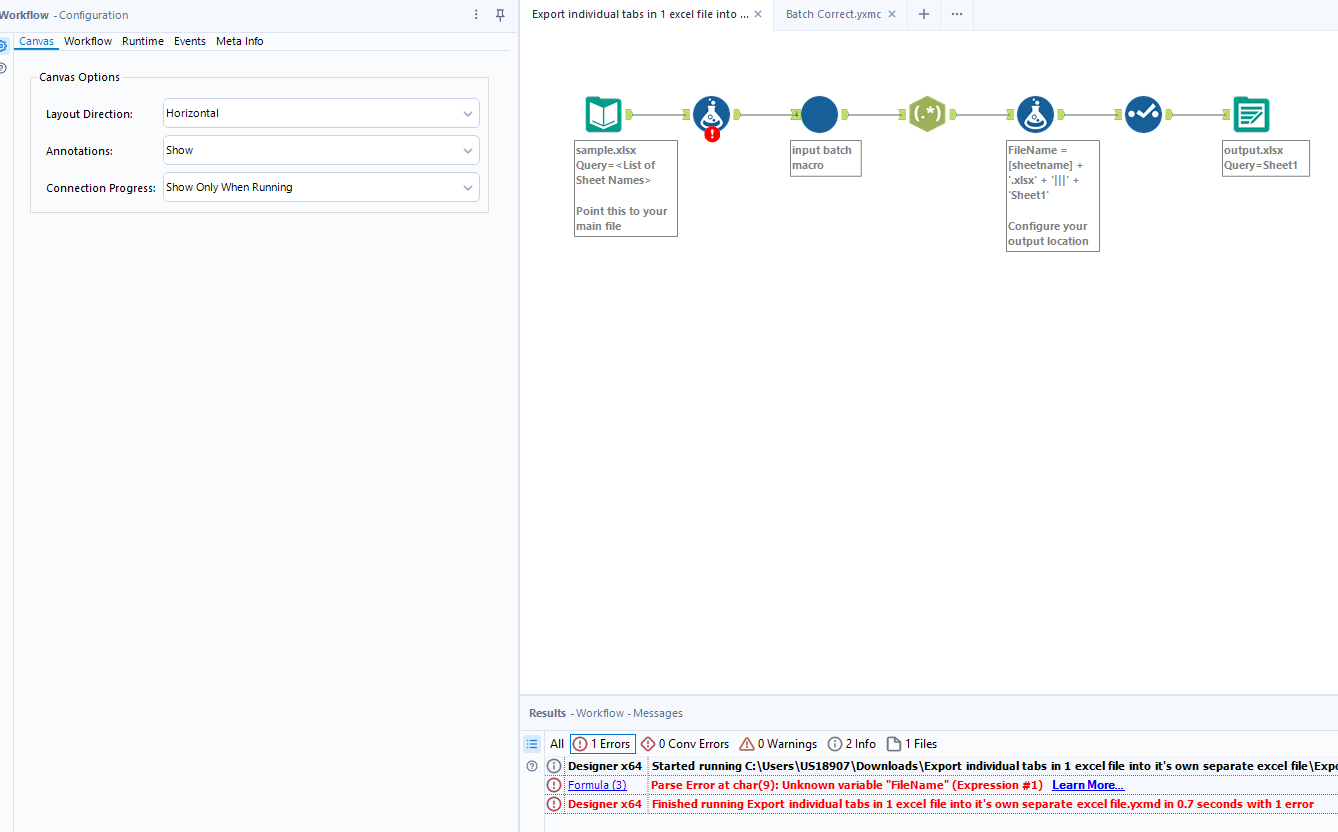The width and height of the screenshot is (1338, 832).
Task: Click the Learn More link in Results
Action: pyautogui.click(x=1087, y=784)
